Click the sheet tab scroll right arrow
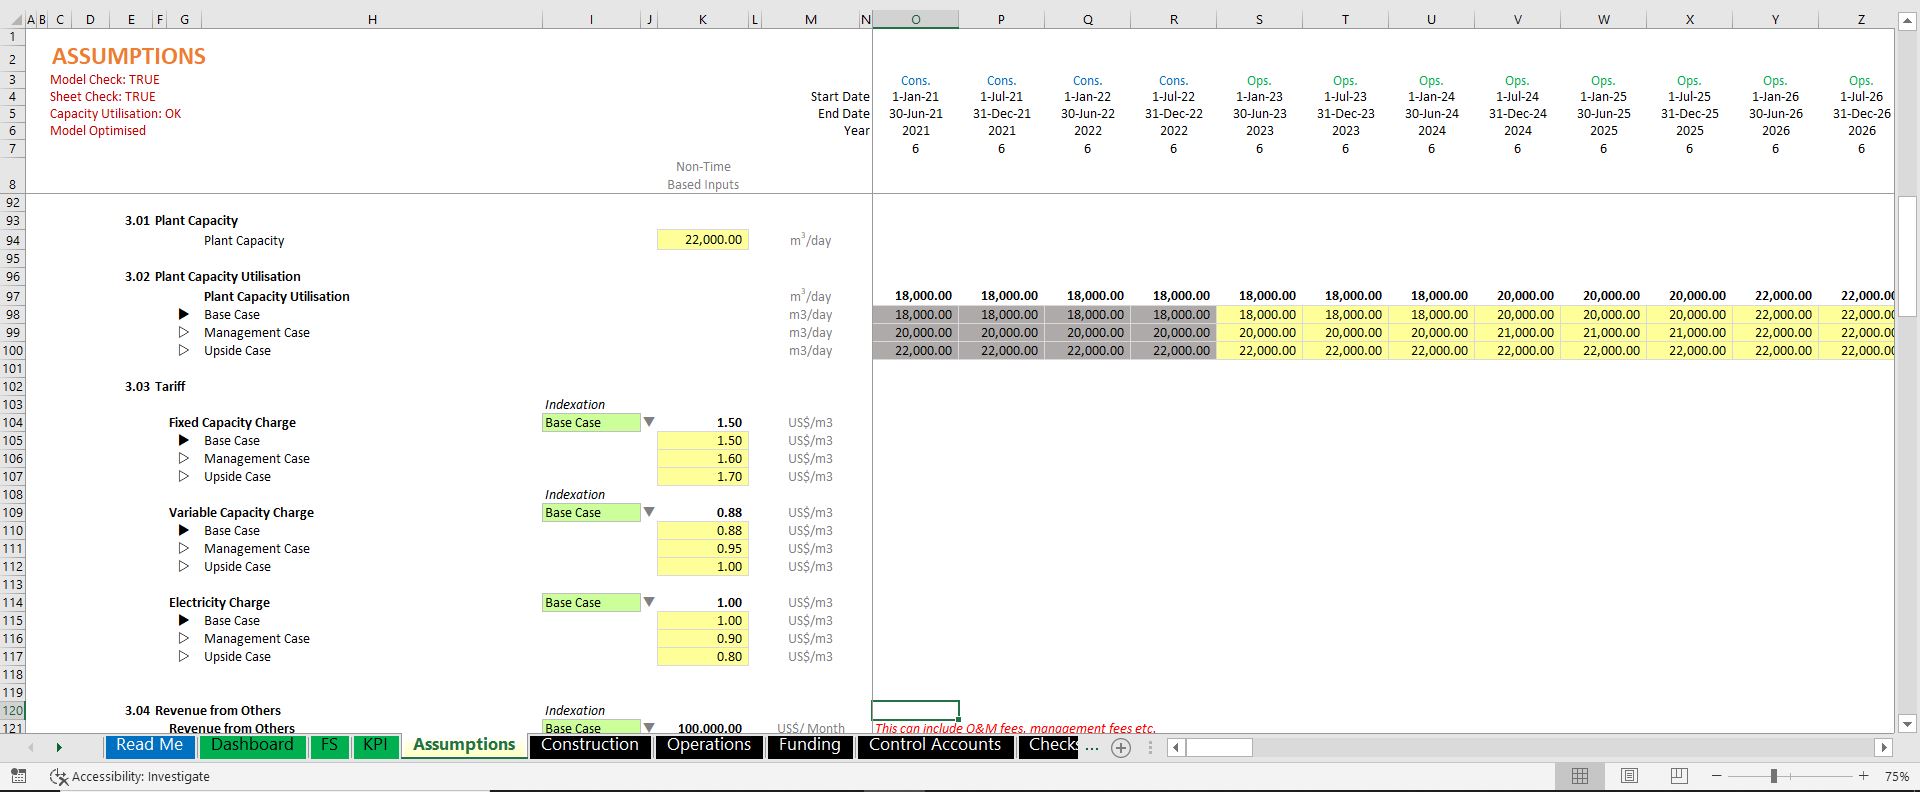 (59, 747)
